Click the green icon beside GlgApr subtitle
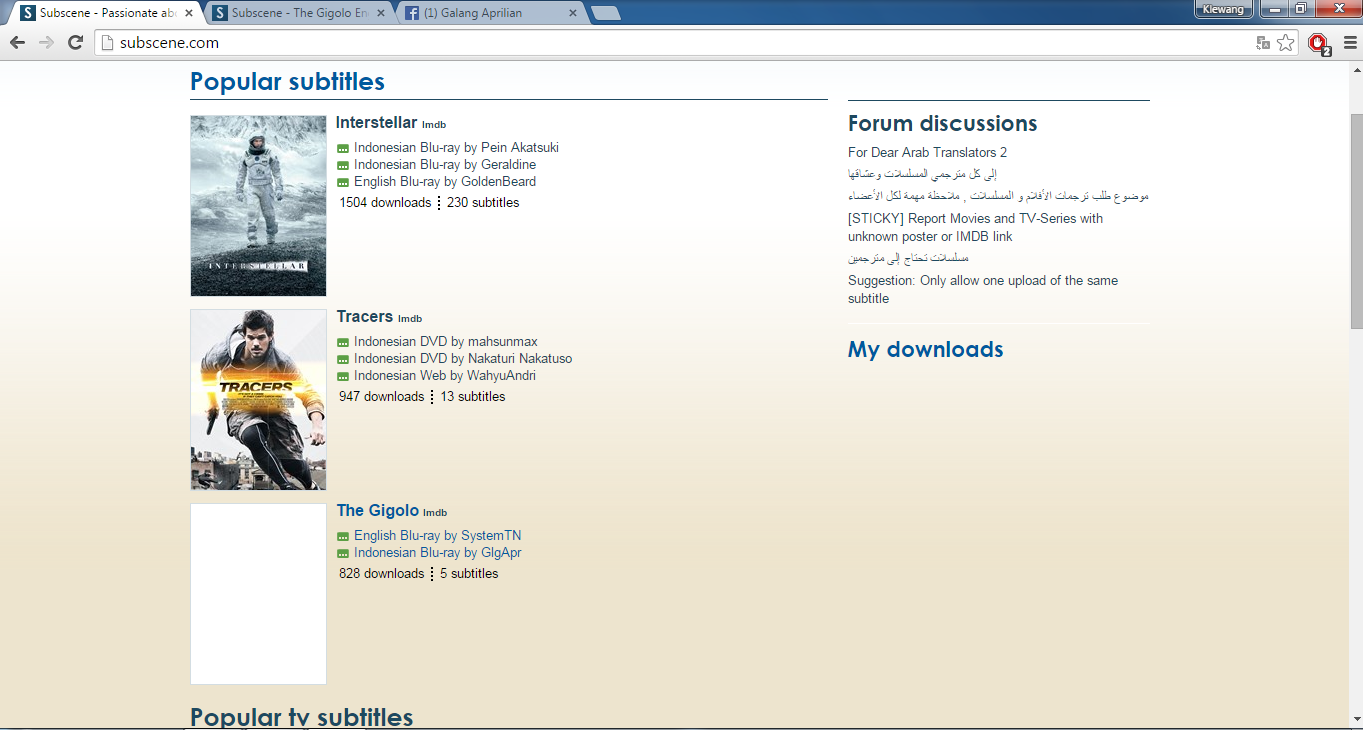This screenshot has height=730, width=1363. [343, 553]
